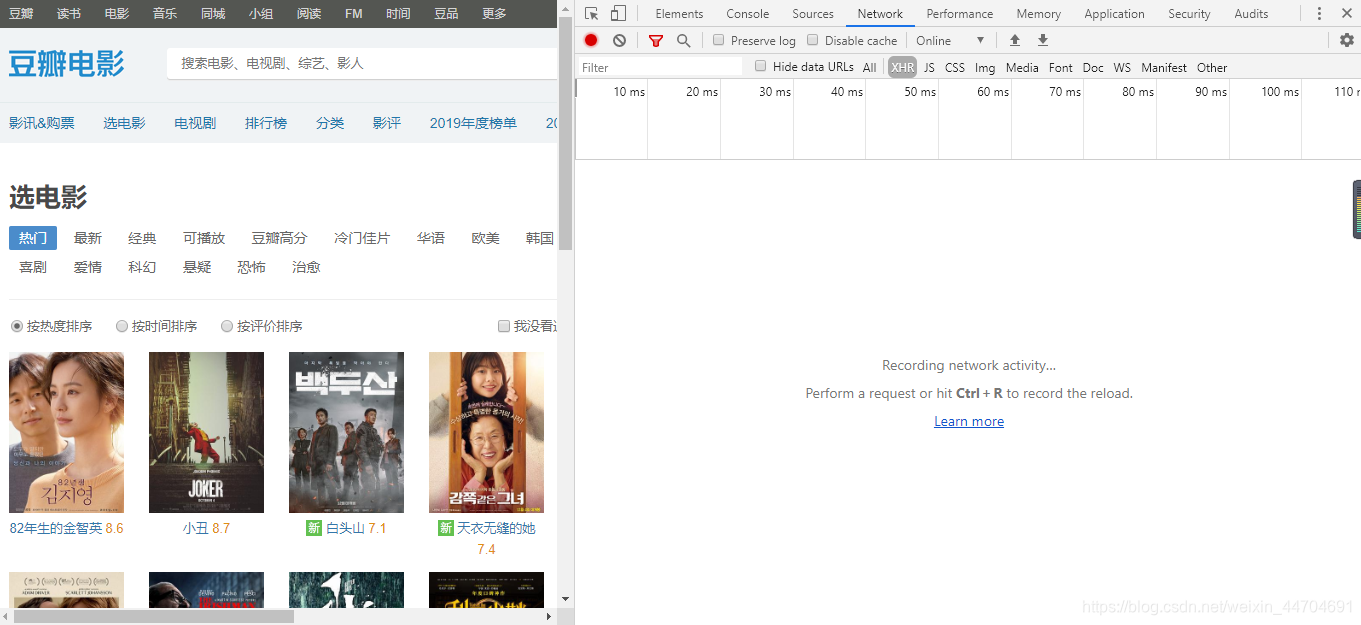Open the Application tab

point(1114,13)
